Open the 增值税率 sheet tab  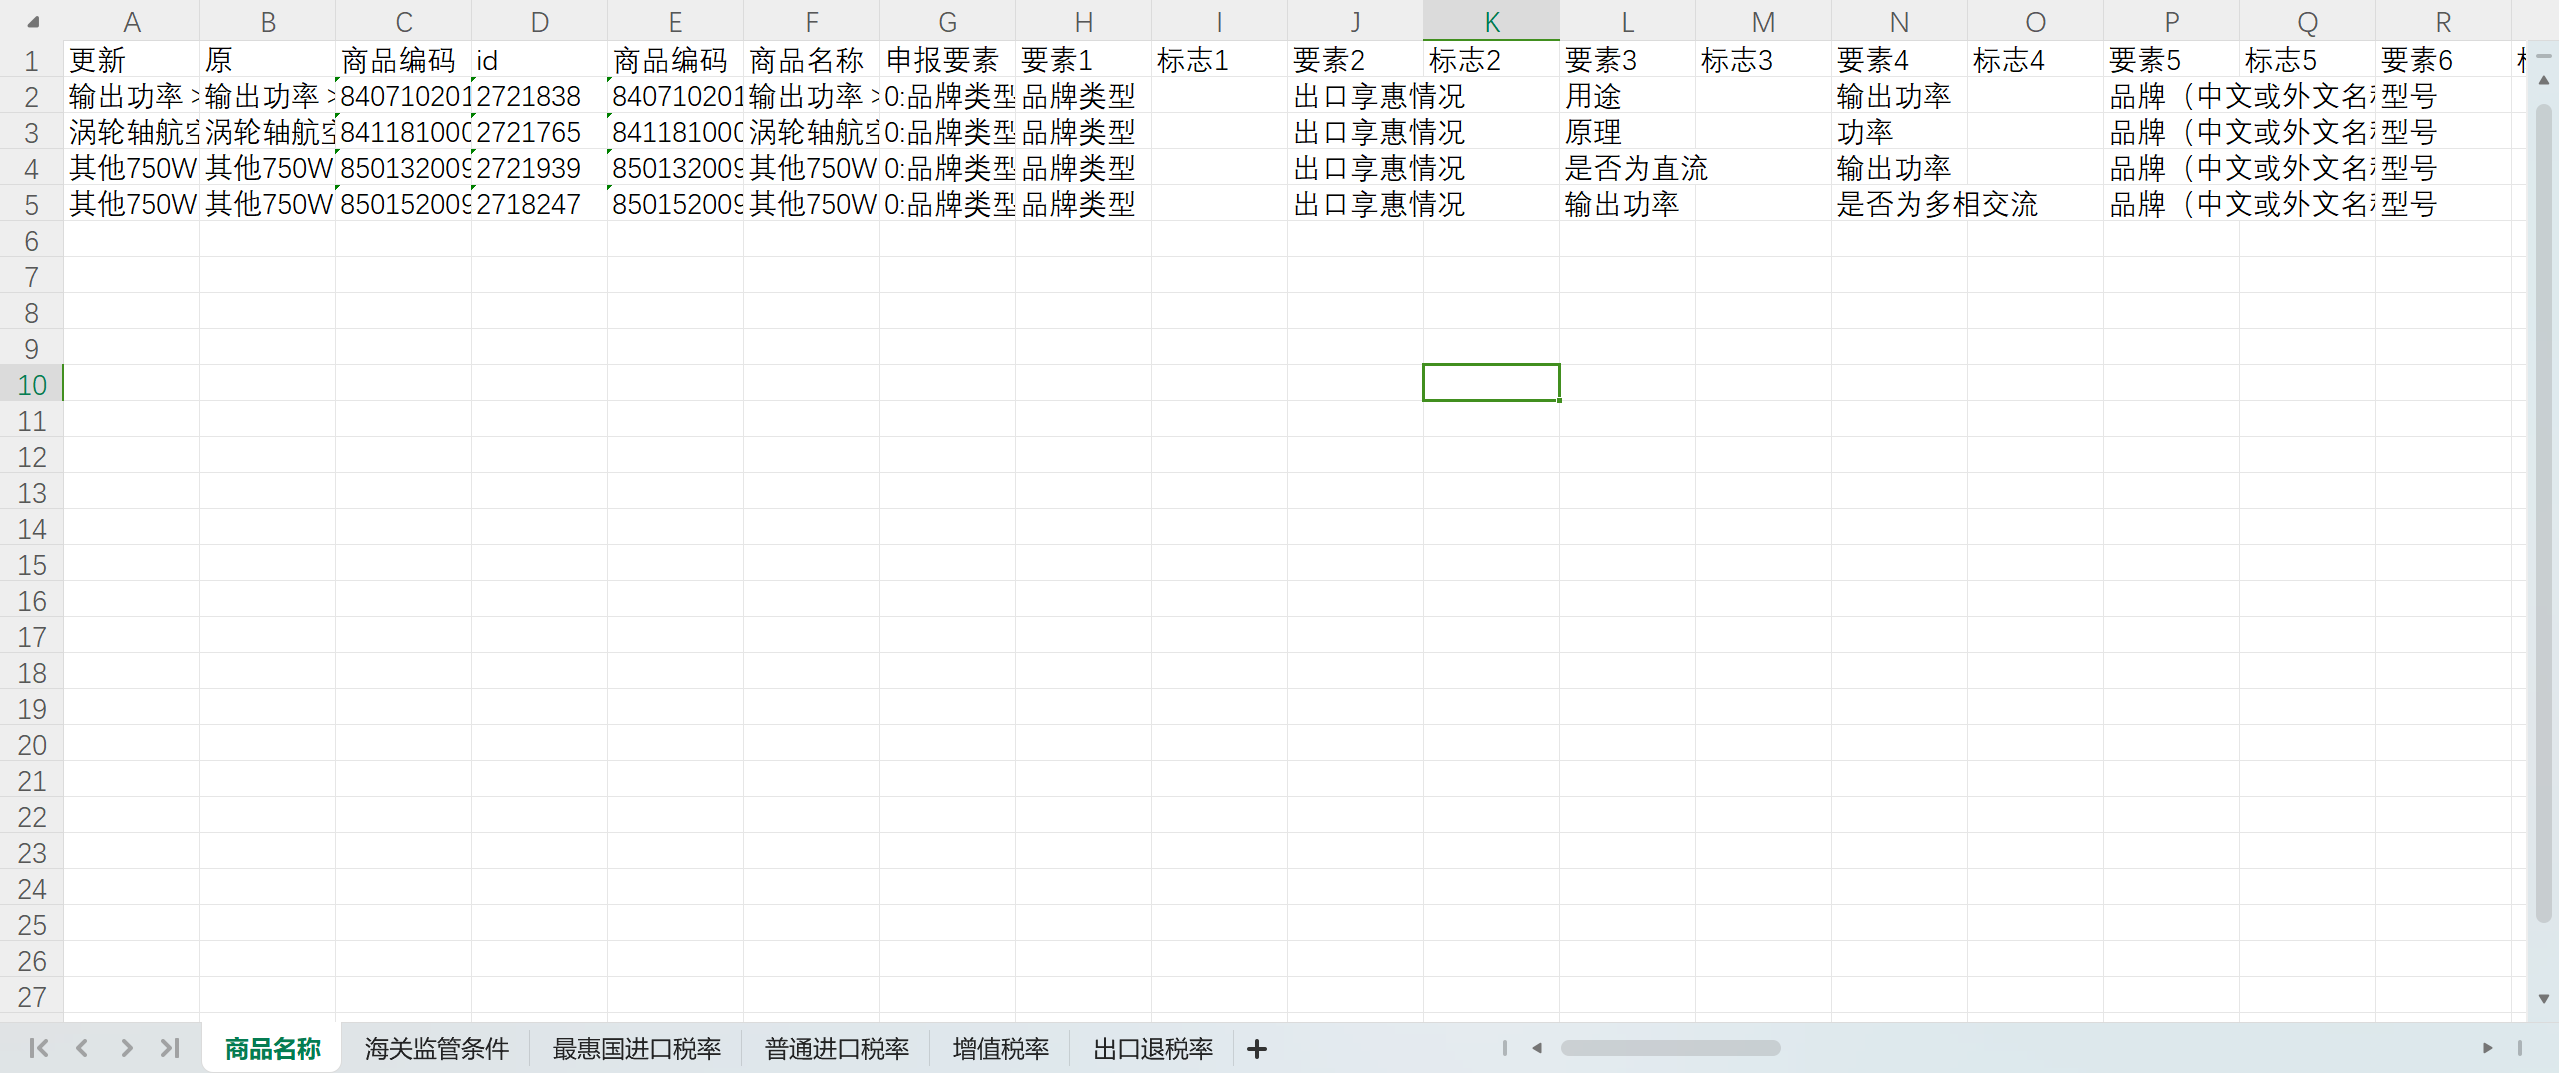(x=1001, y=1049)
